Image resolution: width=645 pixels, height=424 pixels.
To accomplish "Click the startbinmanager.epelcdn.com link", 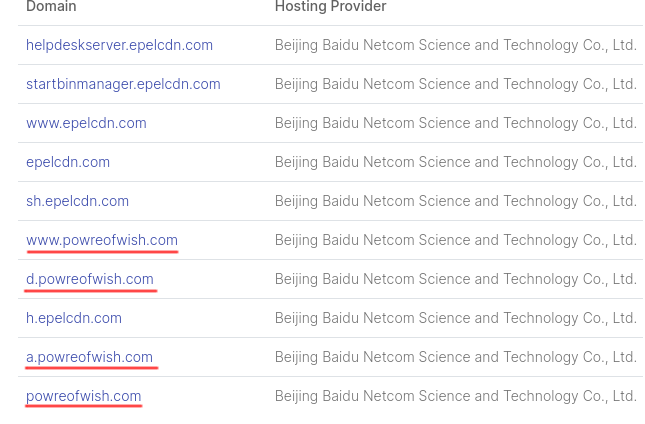I will pos(123,84).
